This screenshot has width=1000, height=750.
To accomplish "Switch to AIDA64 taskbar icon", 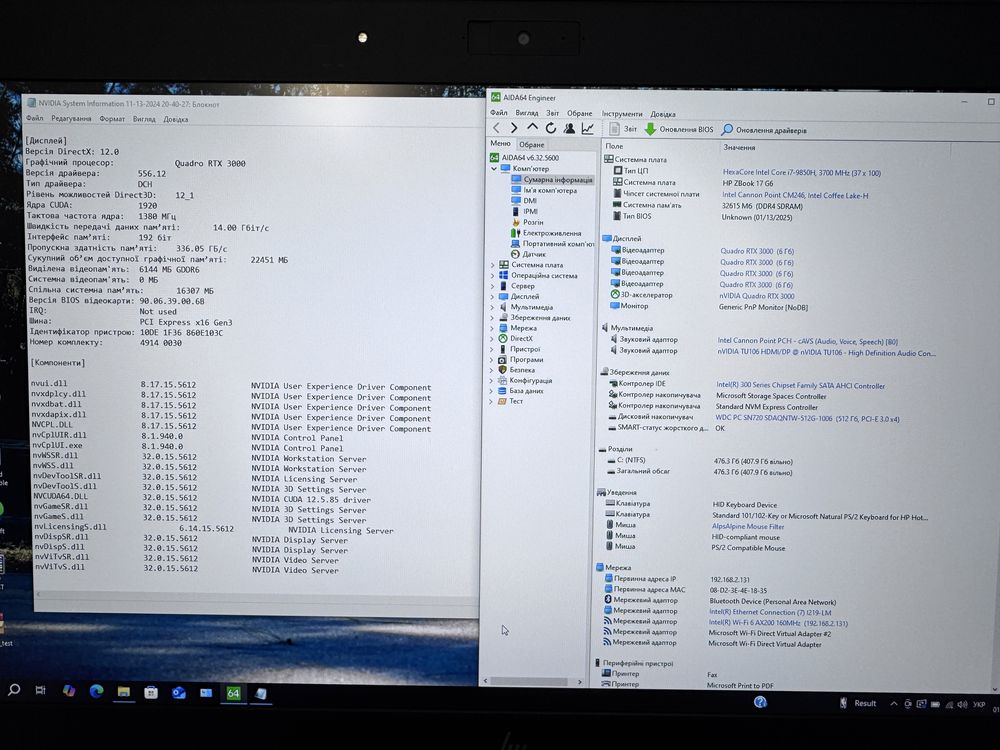I will tap(233, 693).
